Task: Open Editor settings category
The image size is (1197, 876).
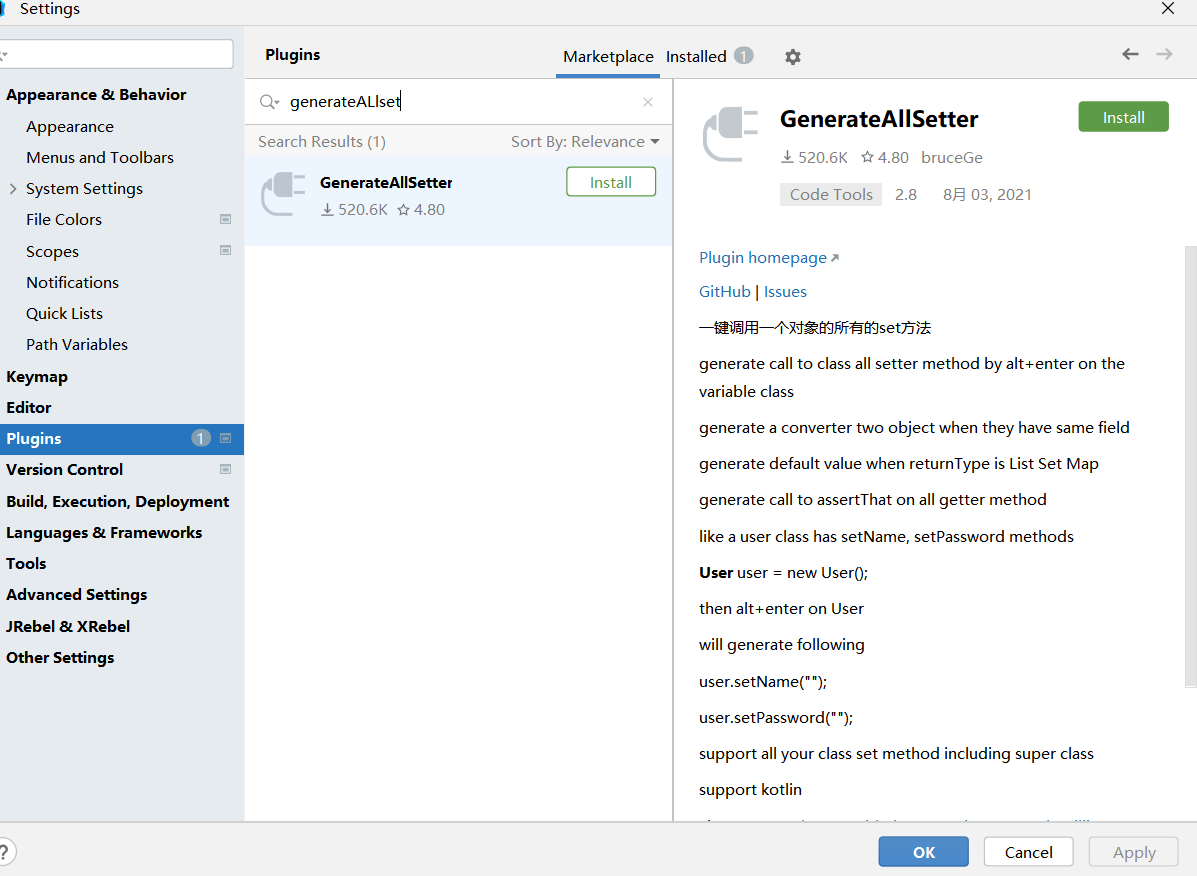Action: tap(28, 407)
